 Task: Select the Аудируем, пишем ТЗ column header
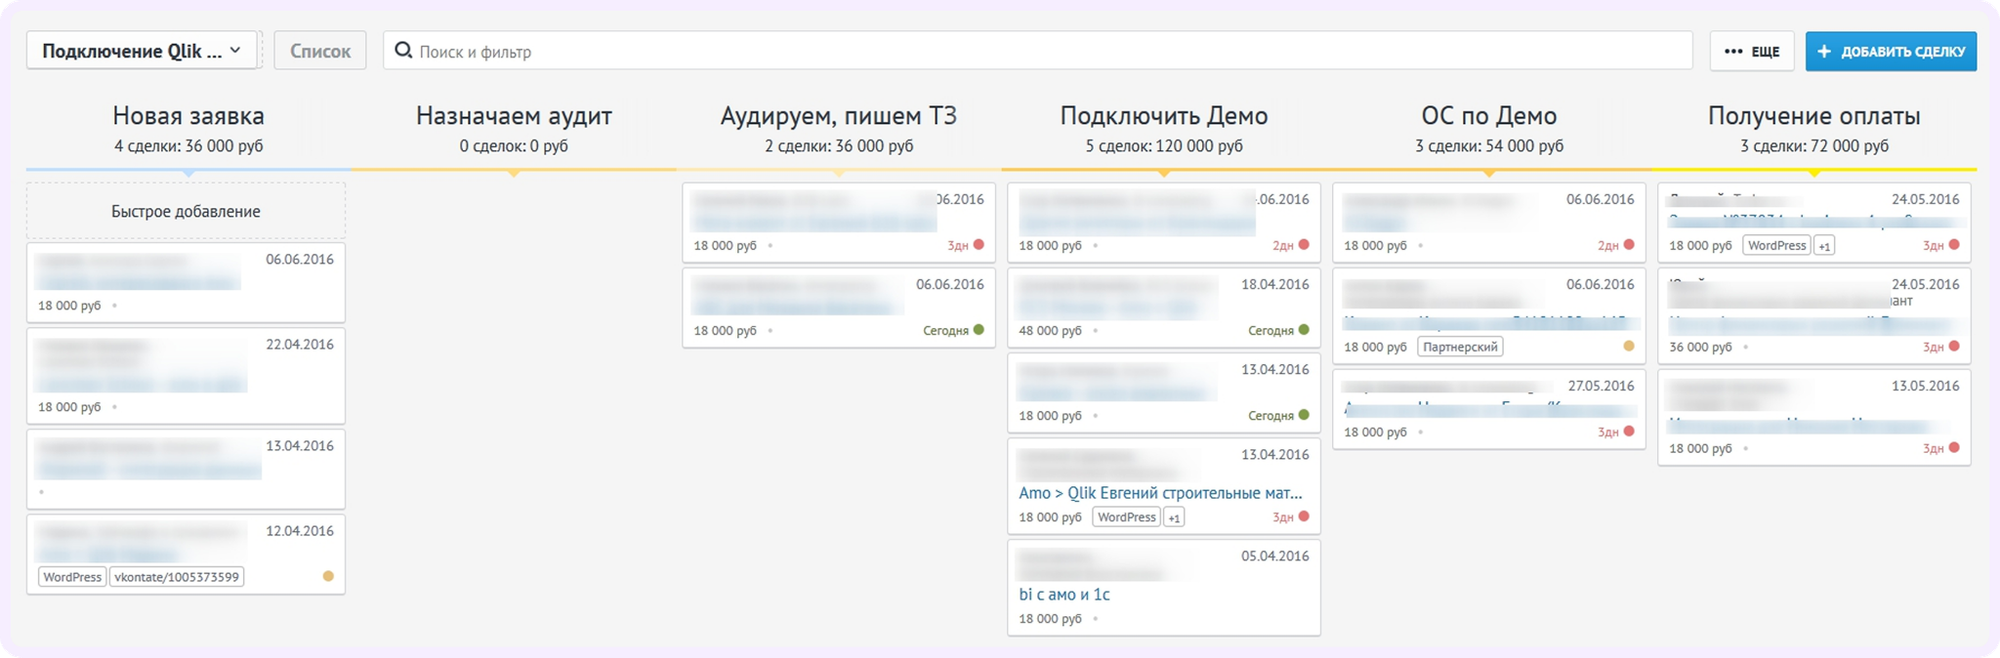(x=839, y=116)
